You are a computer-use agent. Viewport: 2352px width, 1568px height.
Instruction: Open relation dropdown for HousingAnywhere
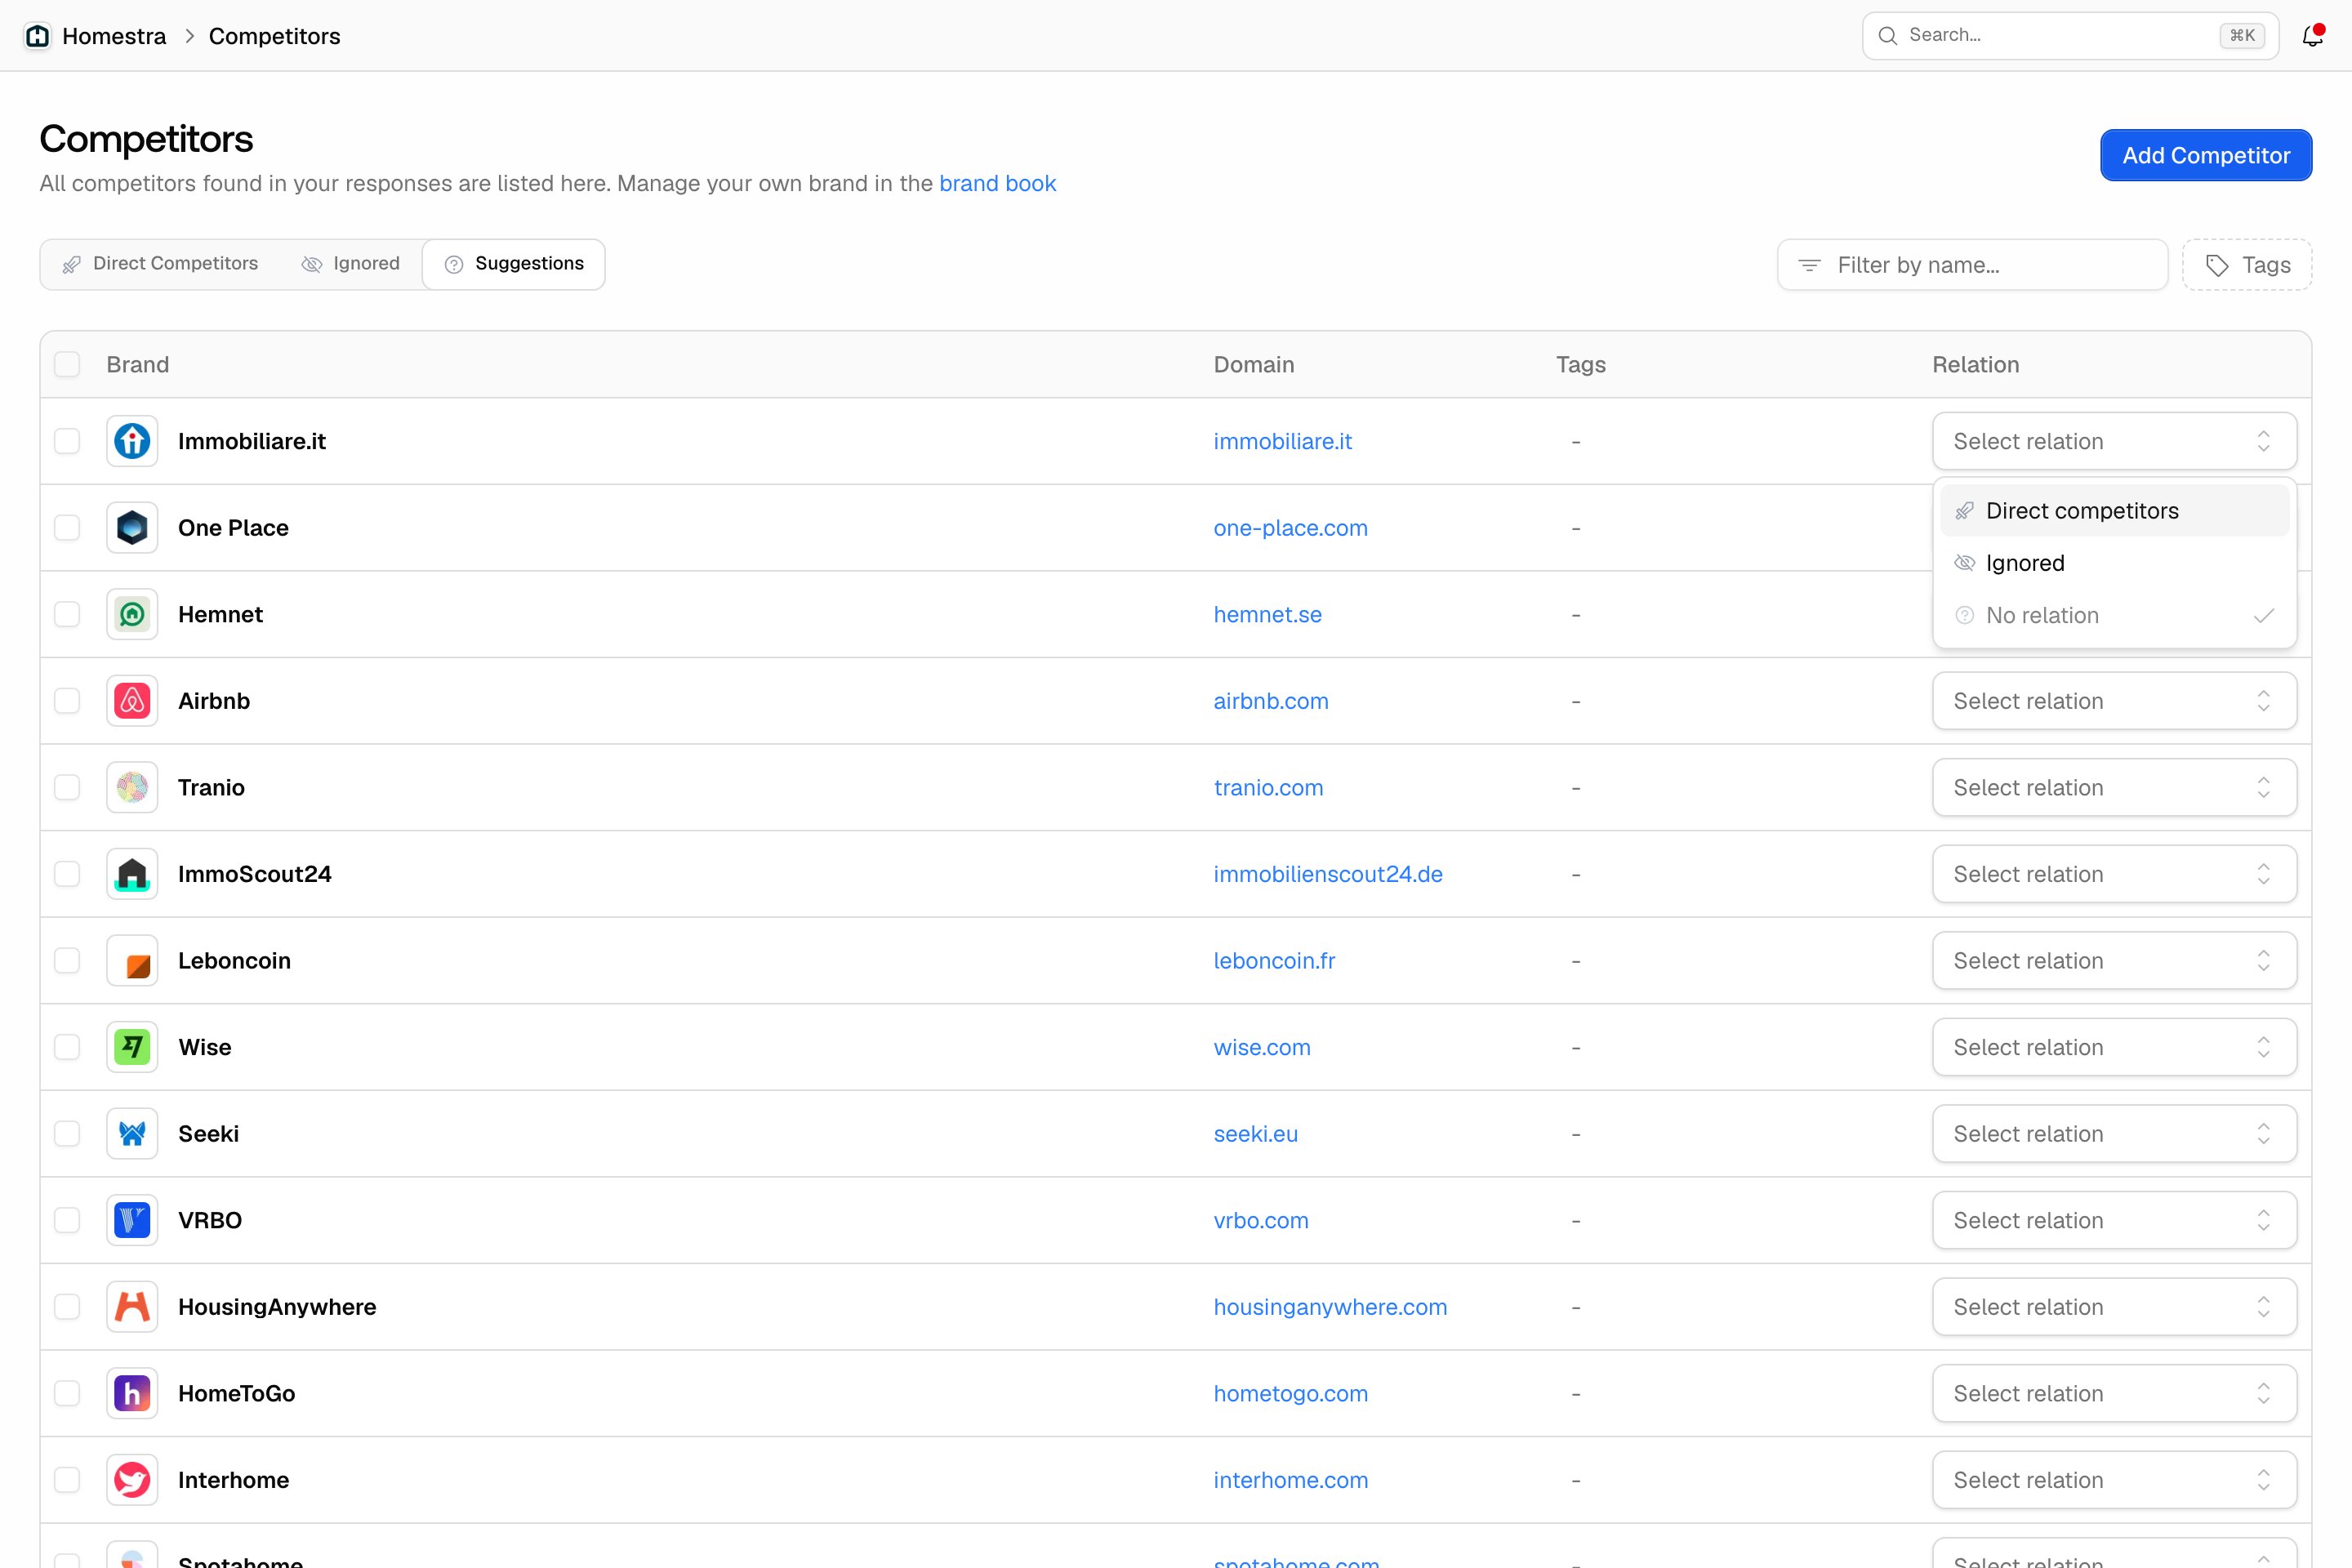[x=2114, y=1307]
